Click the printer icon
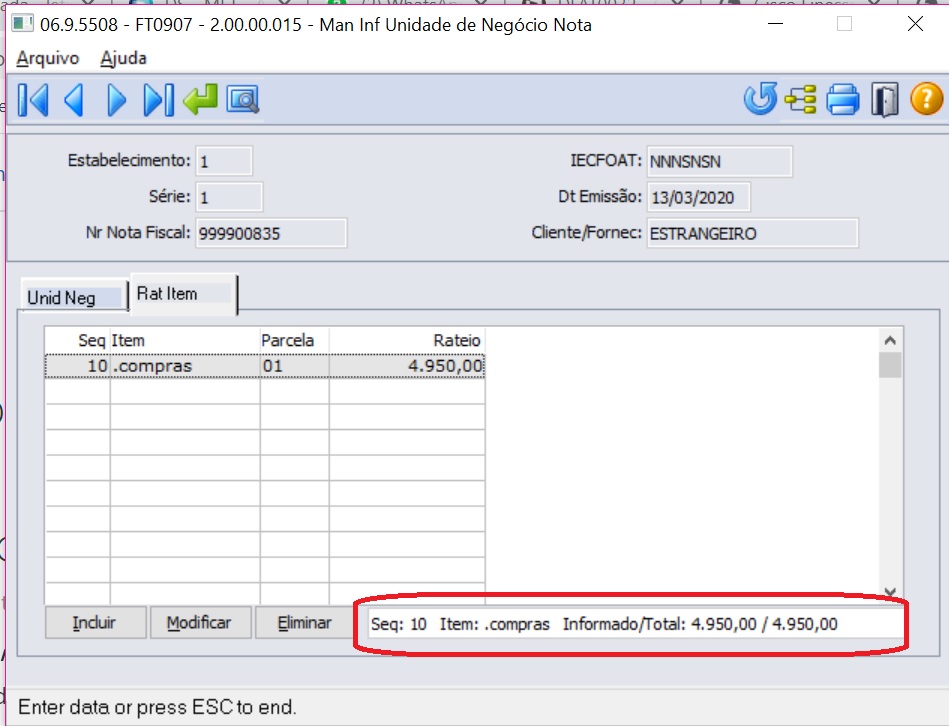 point(842,99)
